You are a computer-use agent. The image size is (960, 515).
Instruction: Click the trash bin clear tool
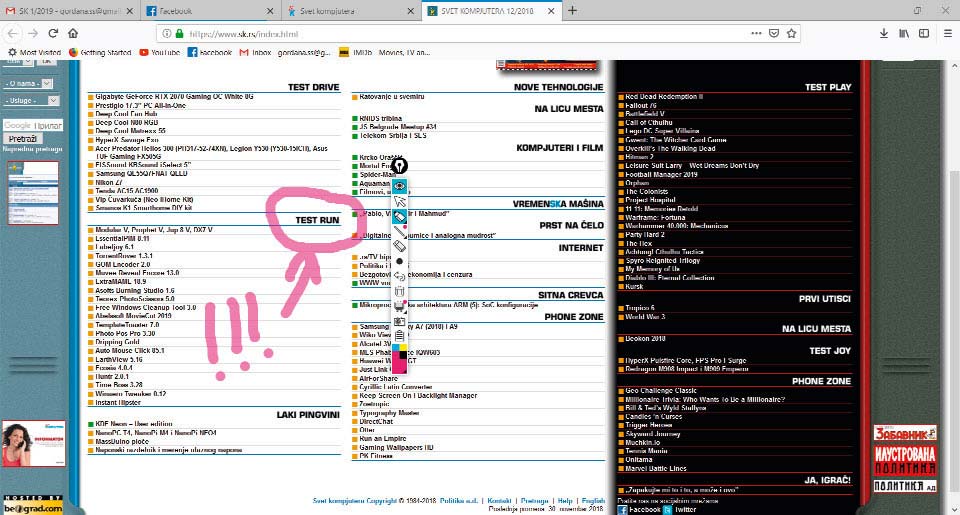click(399, 291)
